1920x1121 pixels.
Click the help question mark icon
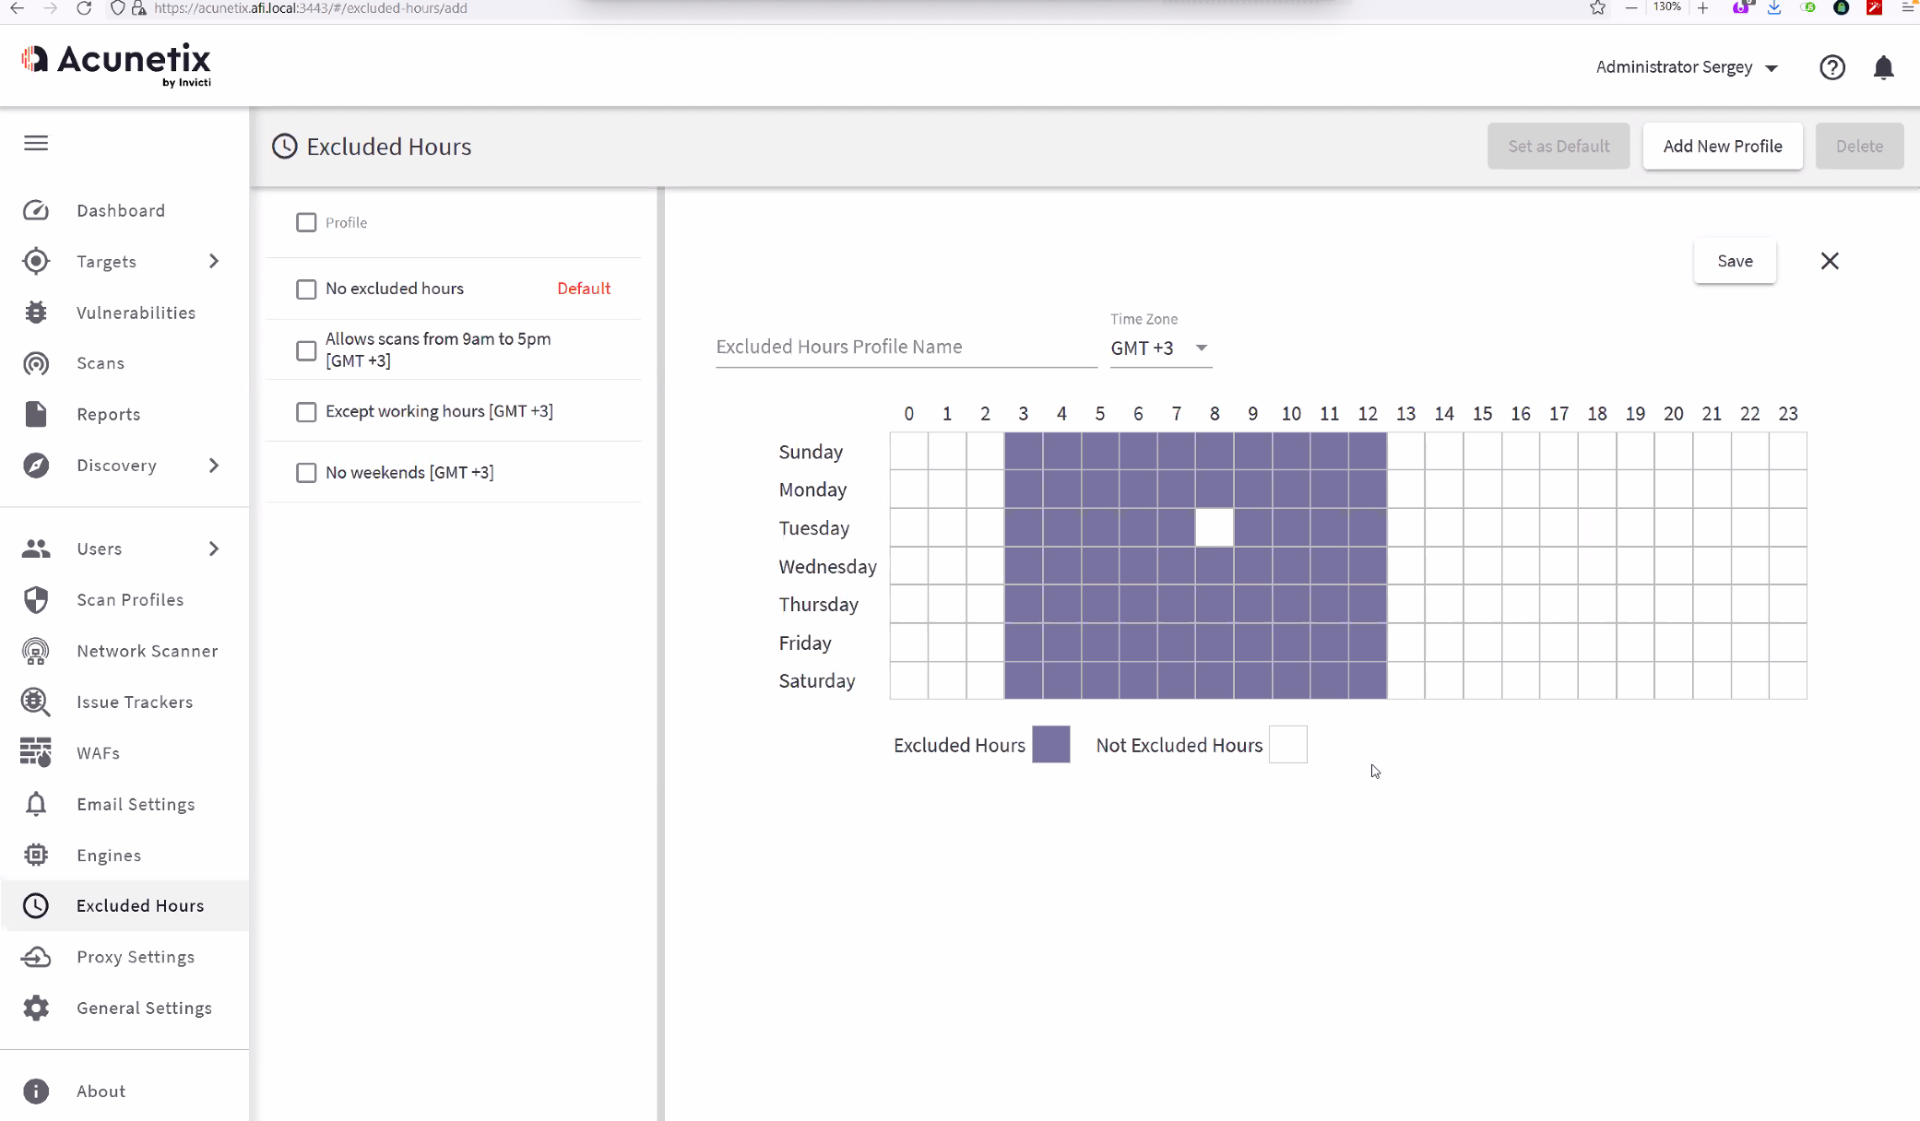pyautogui.click(x=1832, y=67)
